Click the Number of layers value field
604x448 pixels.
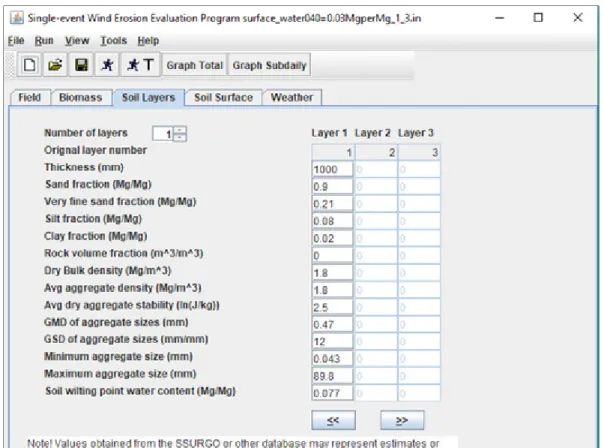pyautogui.click(x=163, y=134)
